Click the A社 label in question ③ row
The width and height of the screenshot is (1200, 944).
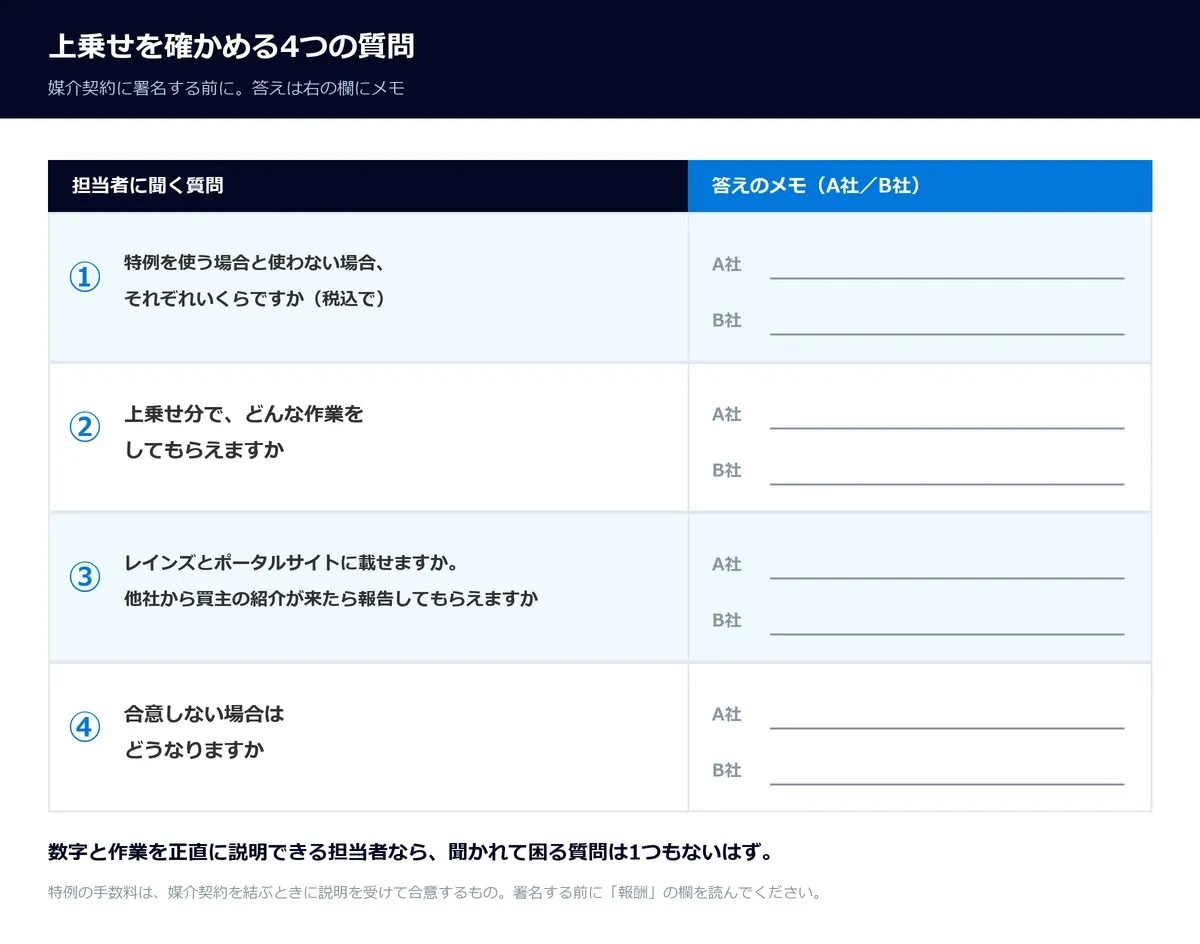click(x=727, y=564)
